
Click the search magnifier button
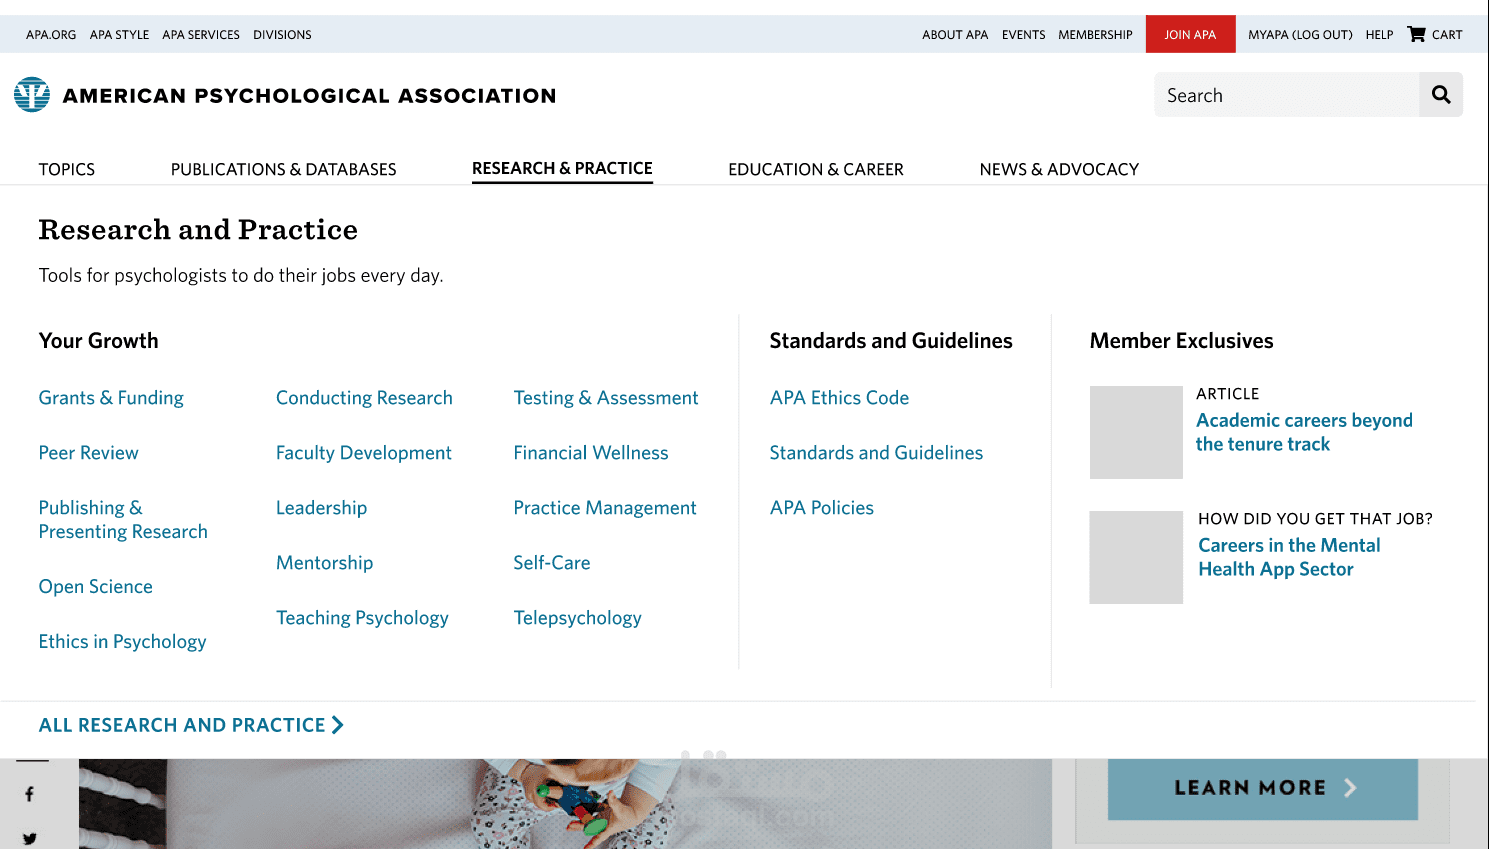point(1441,95)
